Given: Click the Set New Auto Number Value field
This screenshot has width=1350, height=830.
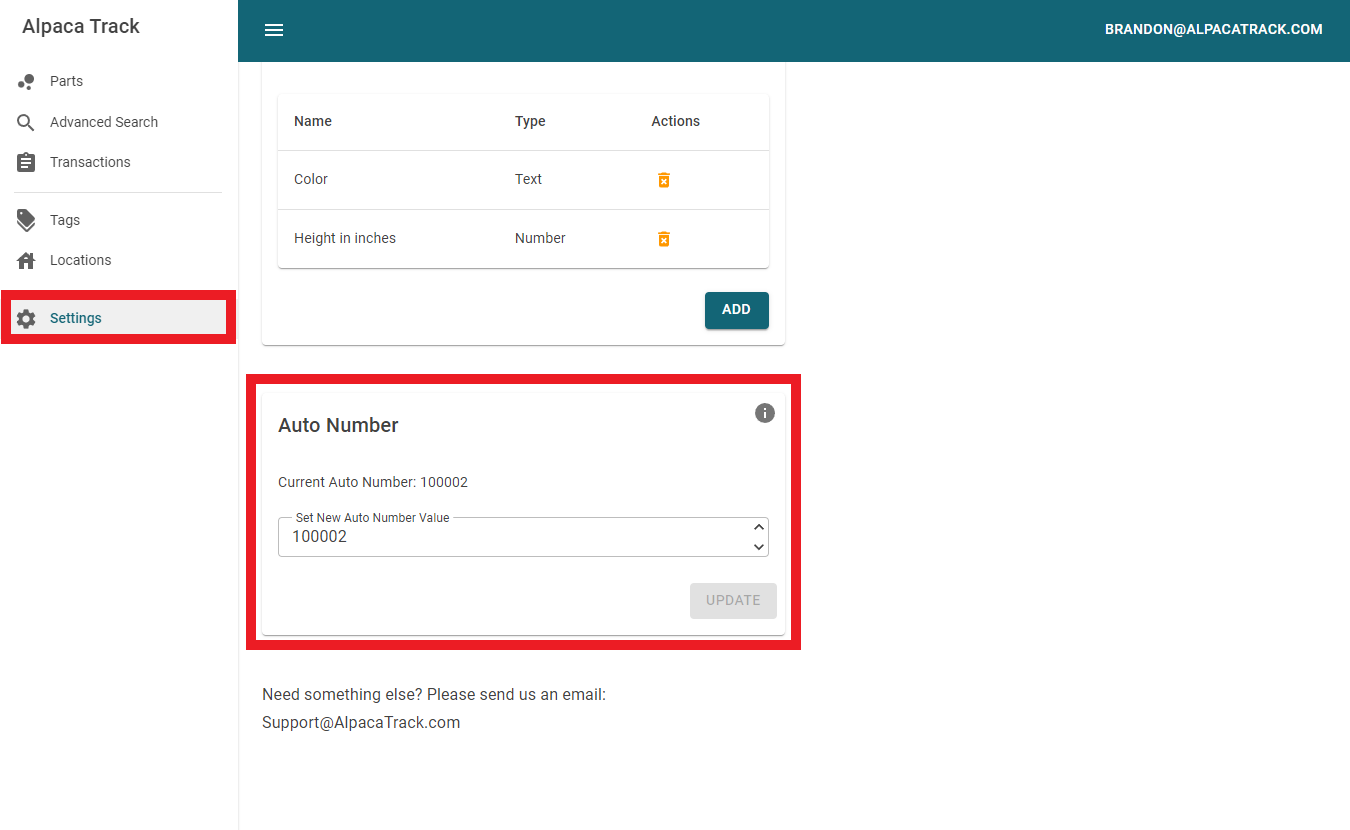Looking at the screenshot, I should click(x=510, y=537).
